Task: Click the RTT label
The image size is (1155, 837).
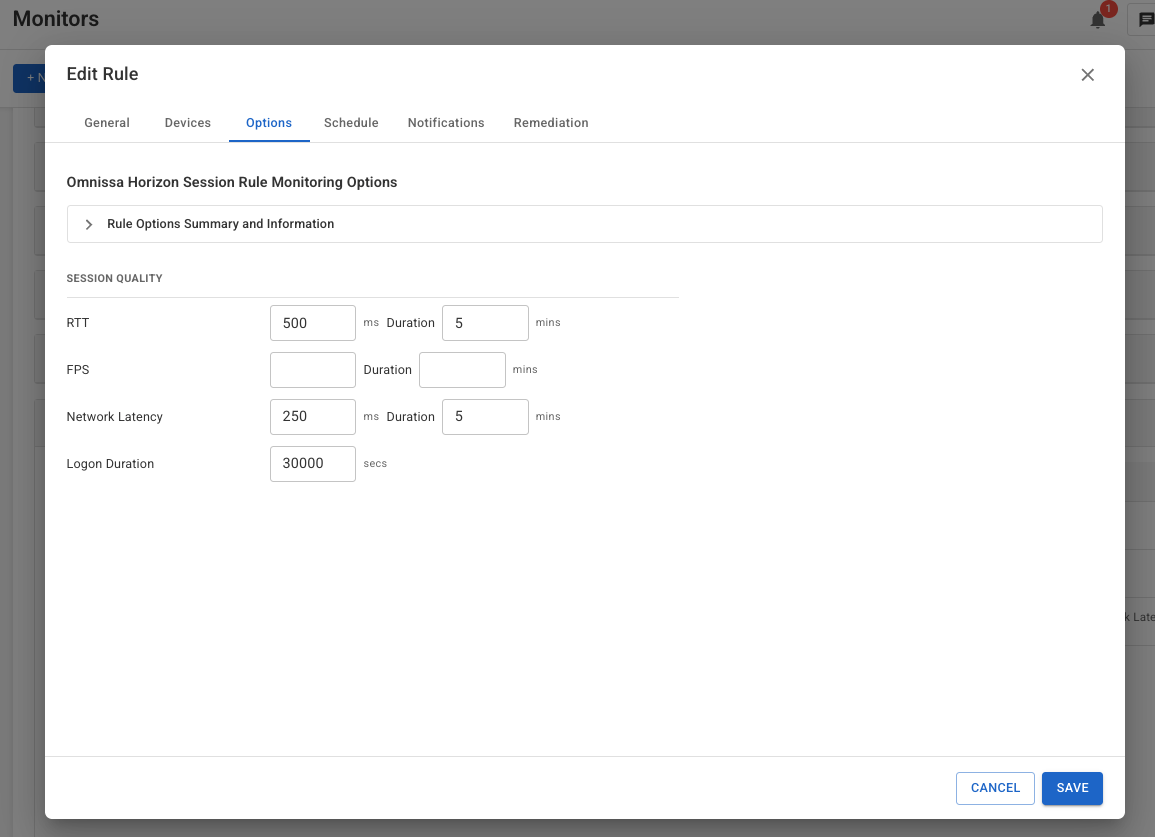Action: 77,323
